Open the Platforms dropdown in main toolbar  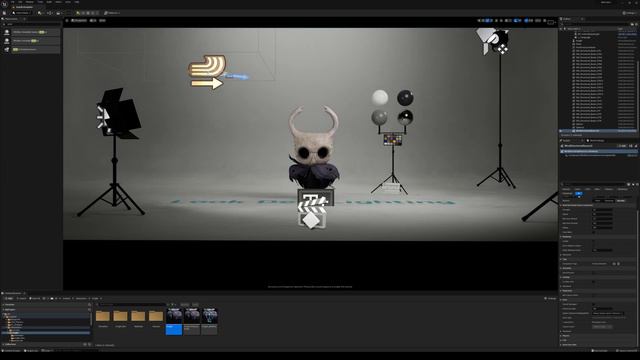(x=112, y=13)
